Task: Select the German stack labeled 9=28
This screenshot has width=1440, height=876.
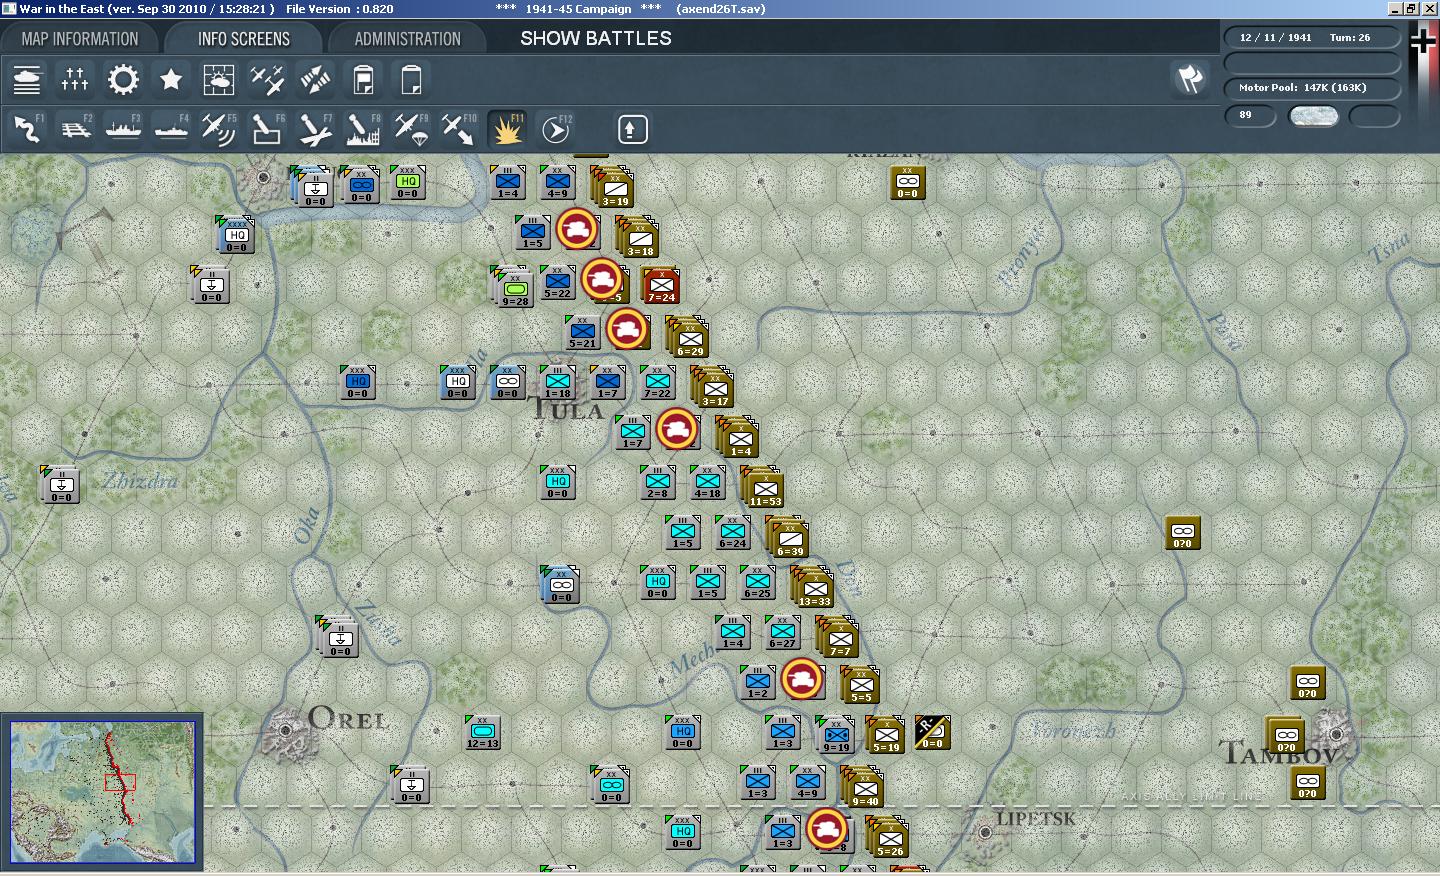Action: point(513,287)
